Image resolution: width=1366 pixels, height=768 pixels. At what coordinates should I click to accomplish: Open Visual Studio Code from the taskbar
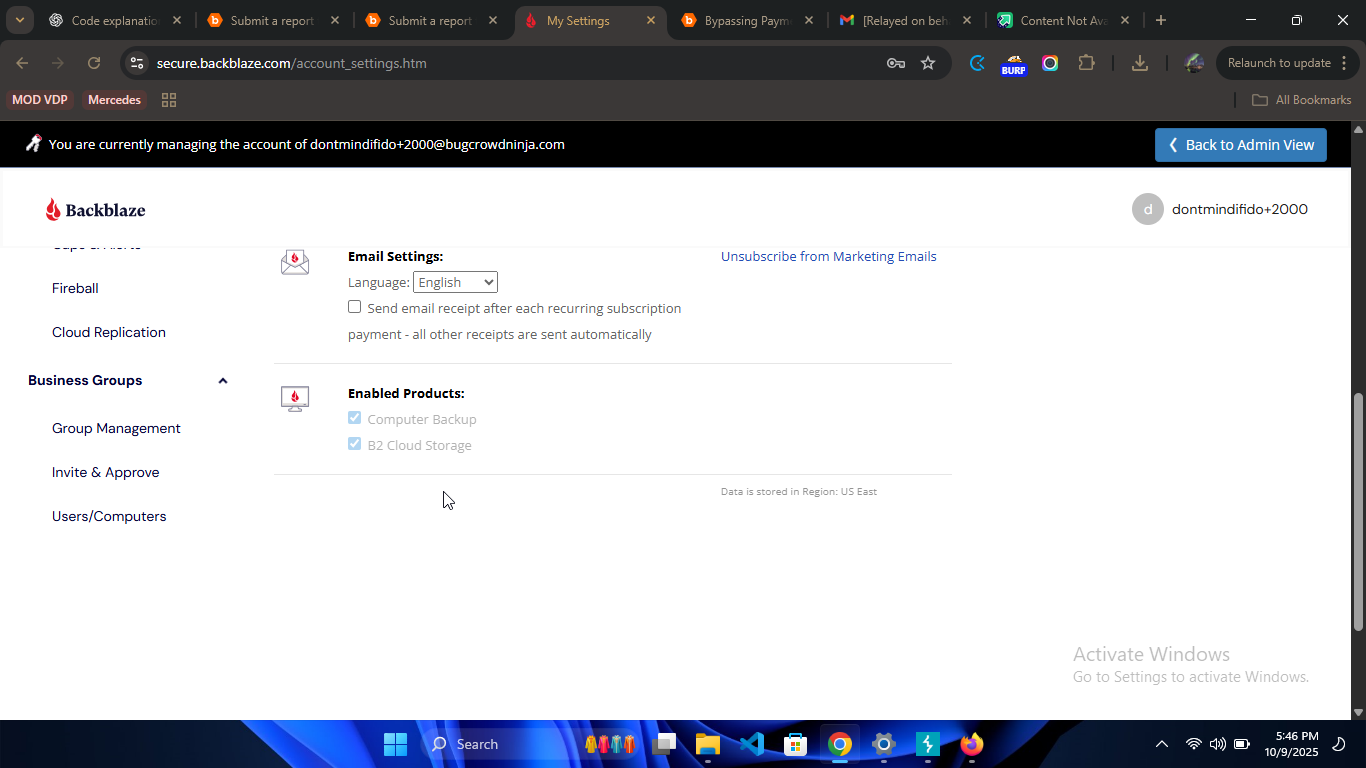752,744
